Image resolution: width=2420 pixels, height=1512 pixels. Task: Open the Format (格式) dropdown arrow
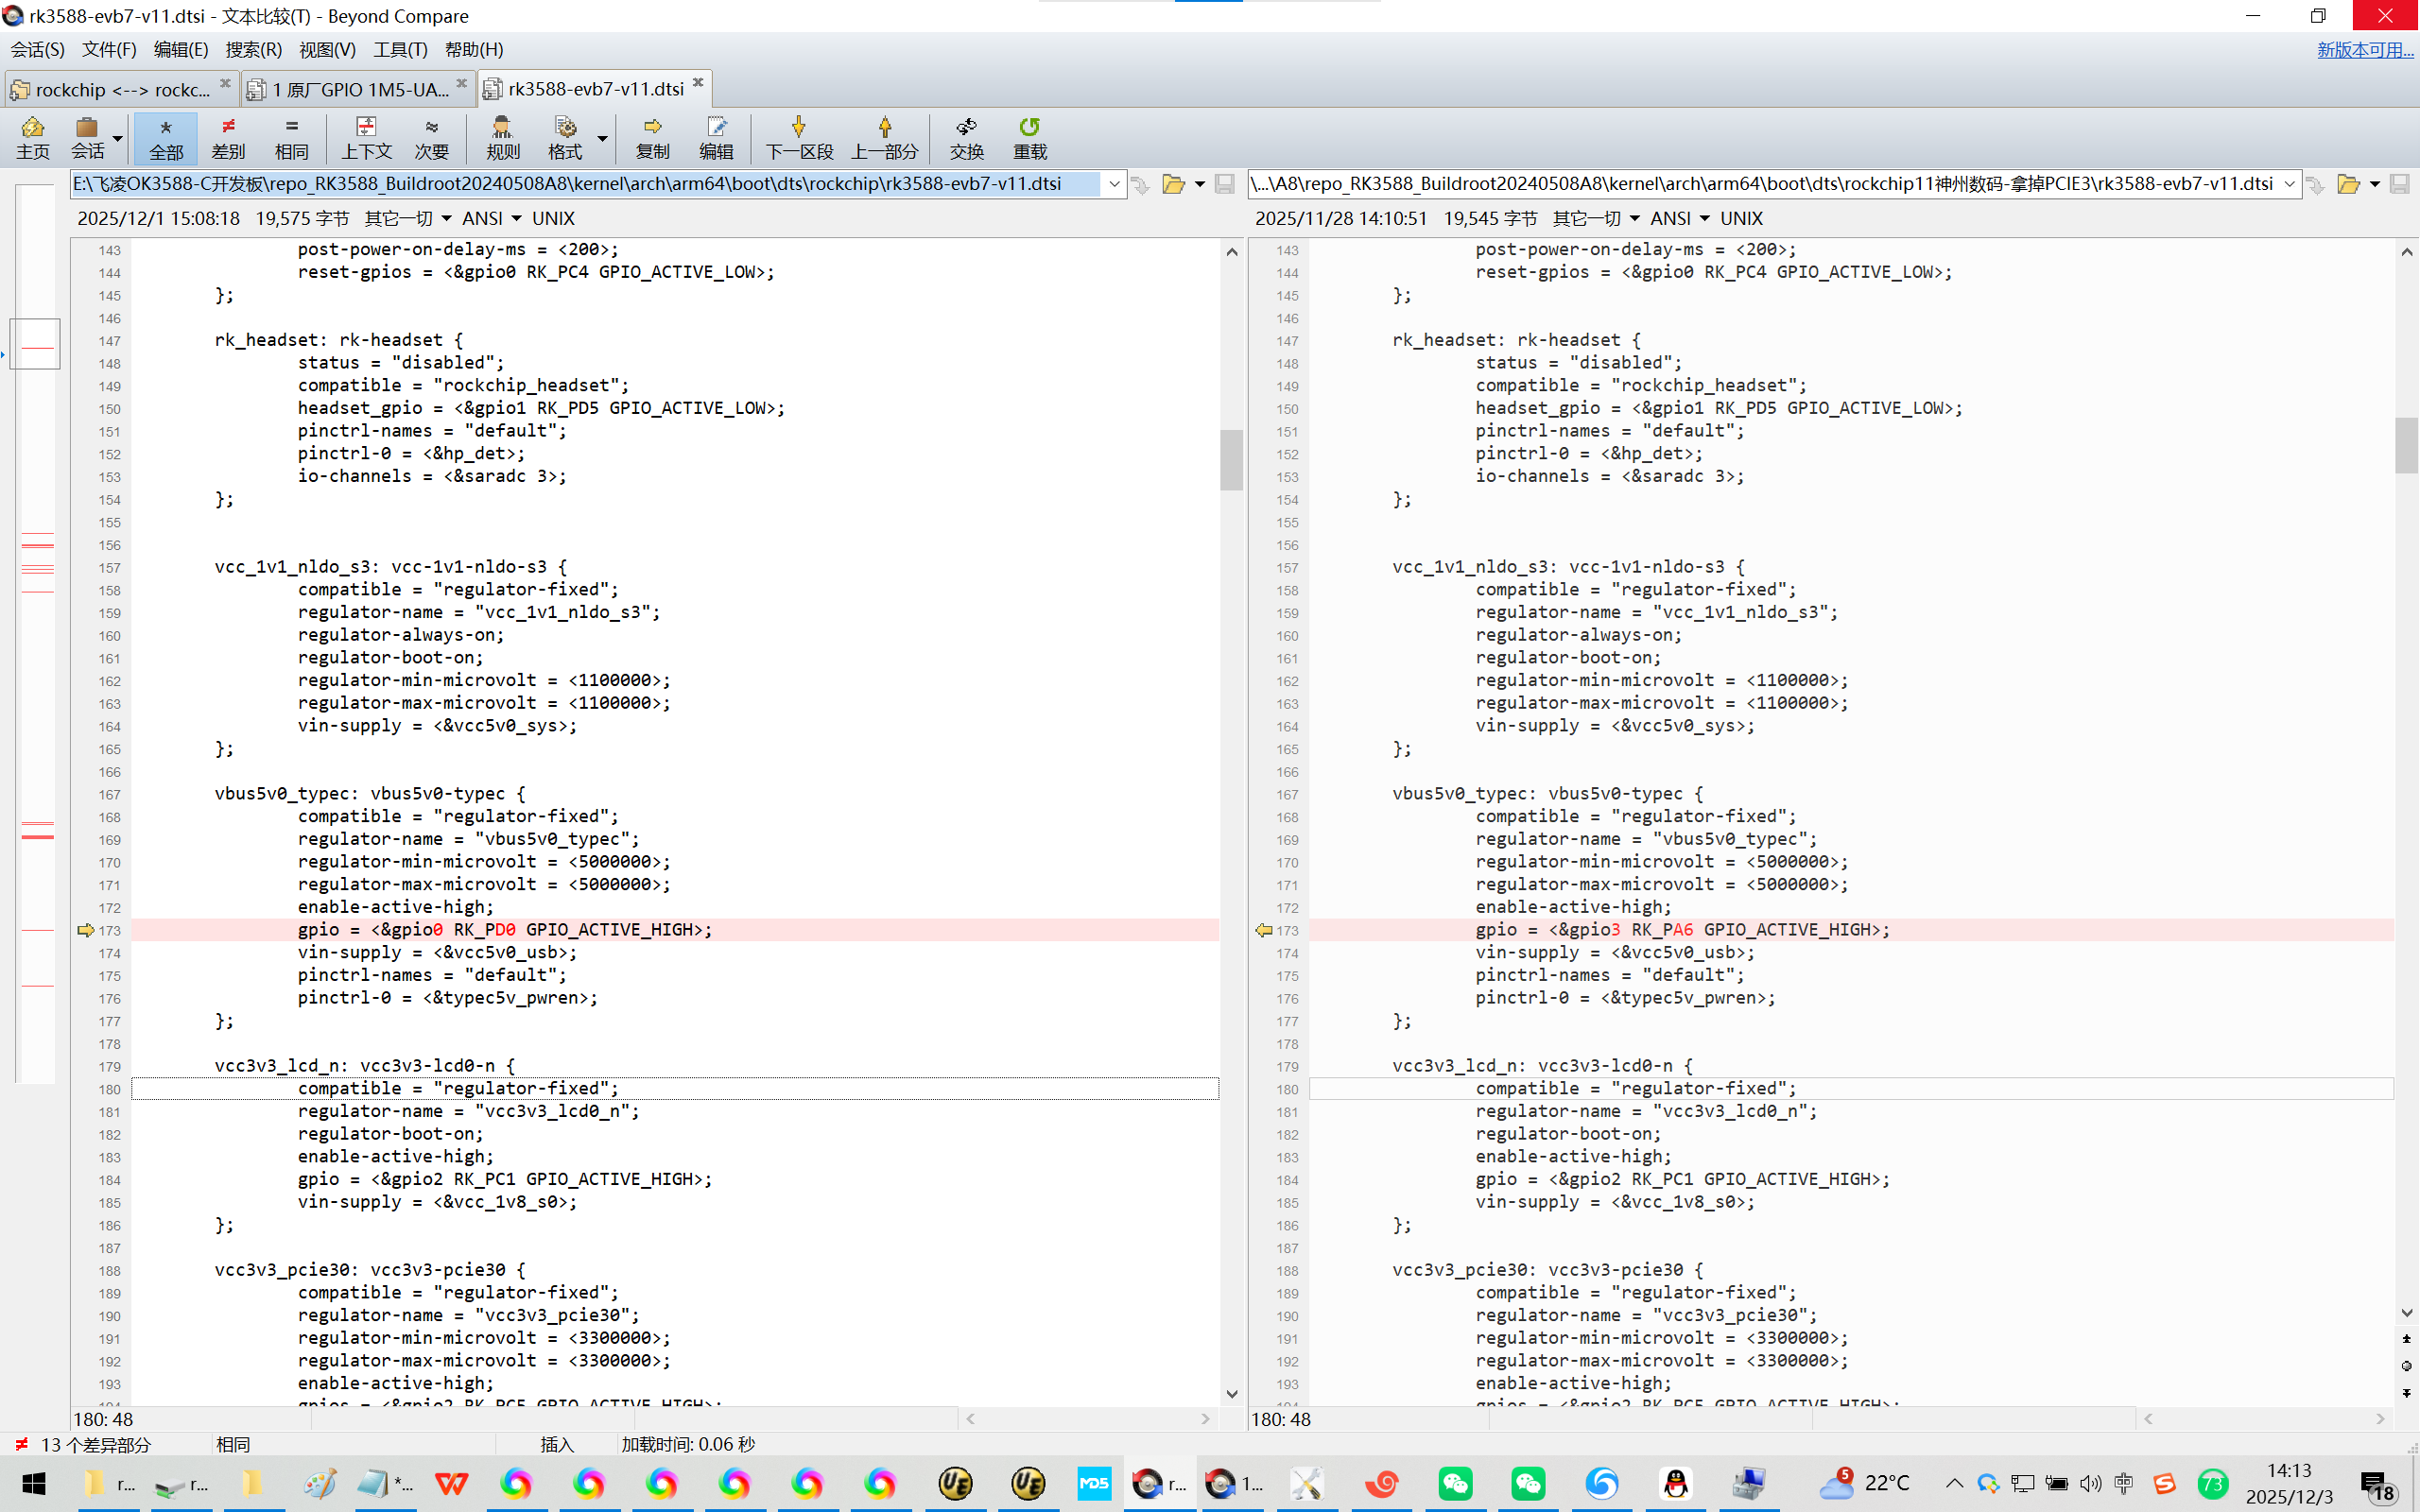pos(603,138)
